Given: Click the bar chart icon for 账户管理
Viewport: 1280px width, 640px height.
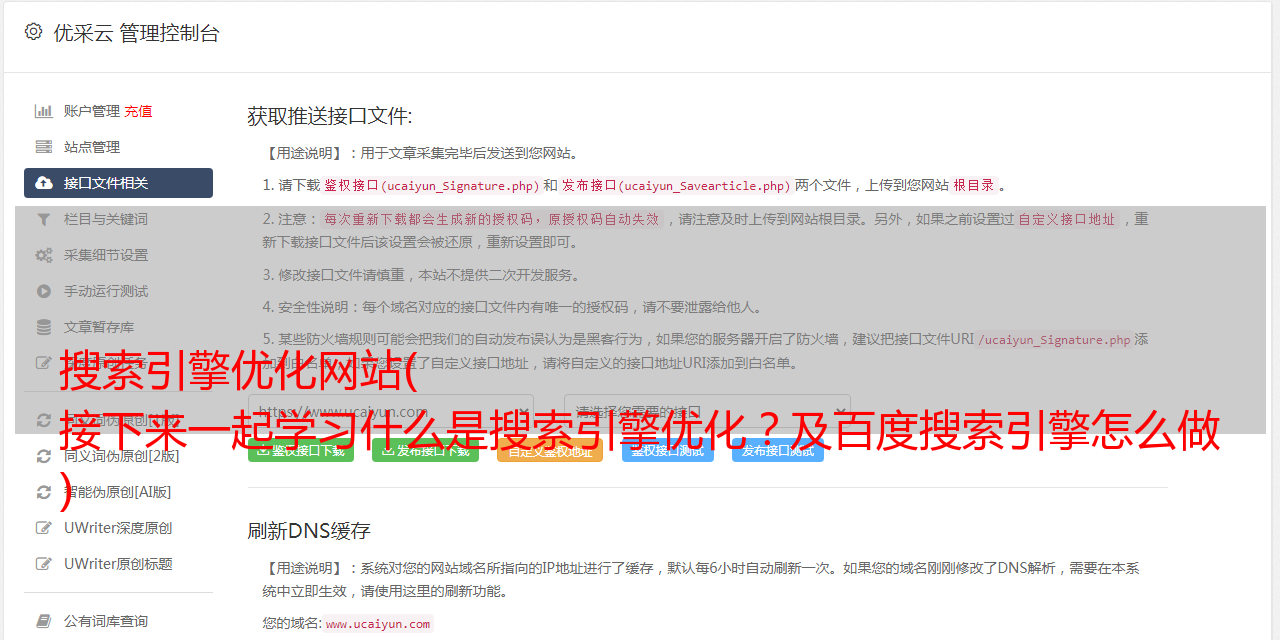Looking at the screenshot, I should coord(44,111).
